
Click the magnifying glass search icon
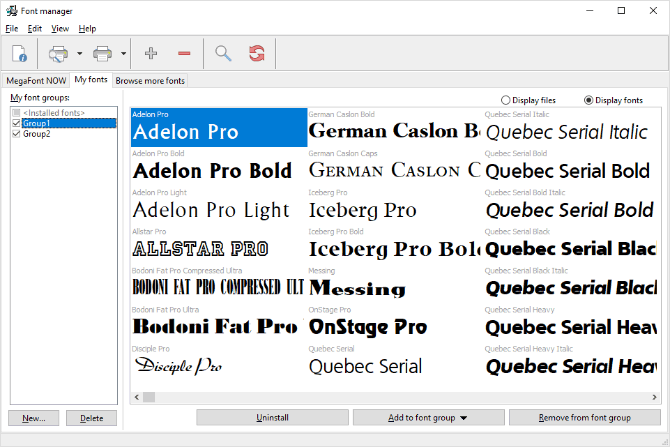223,53
